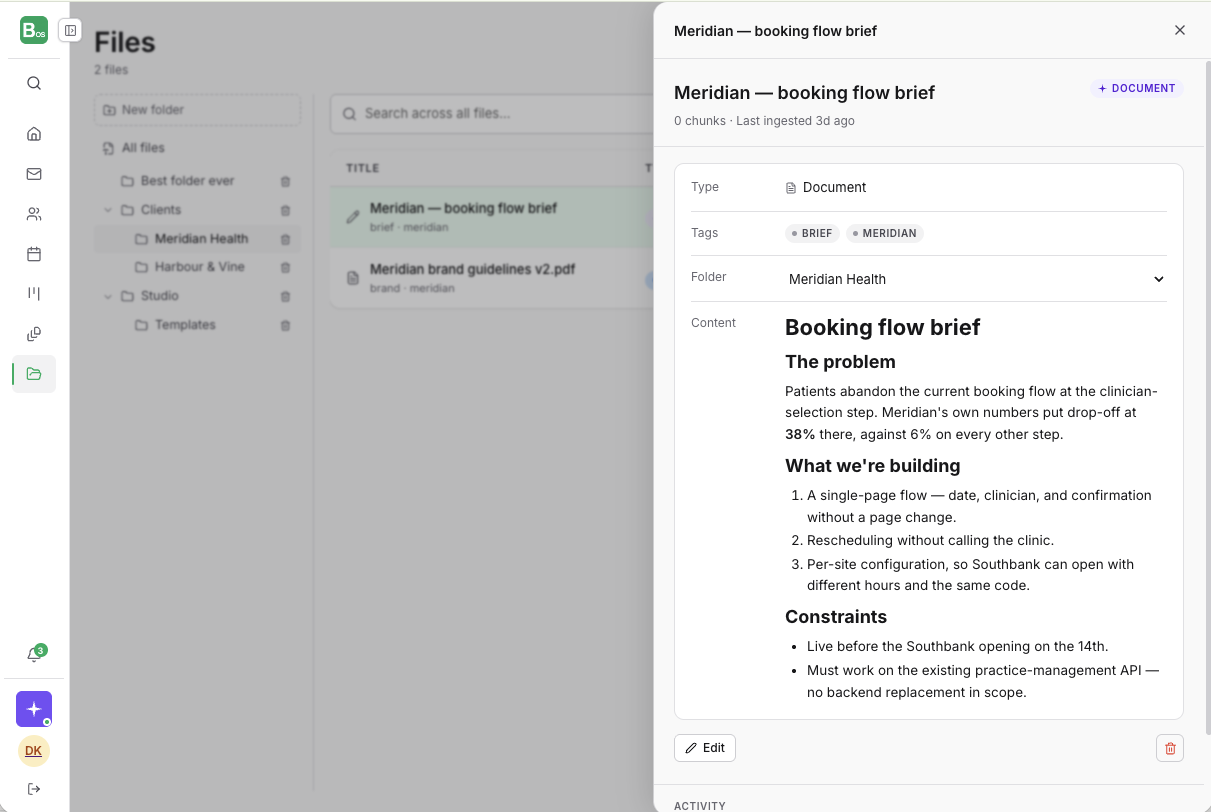Open the copy/documents sidebar icon
Screen dimensions: 1211x812
tap(34, 334)
